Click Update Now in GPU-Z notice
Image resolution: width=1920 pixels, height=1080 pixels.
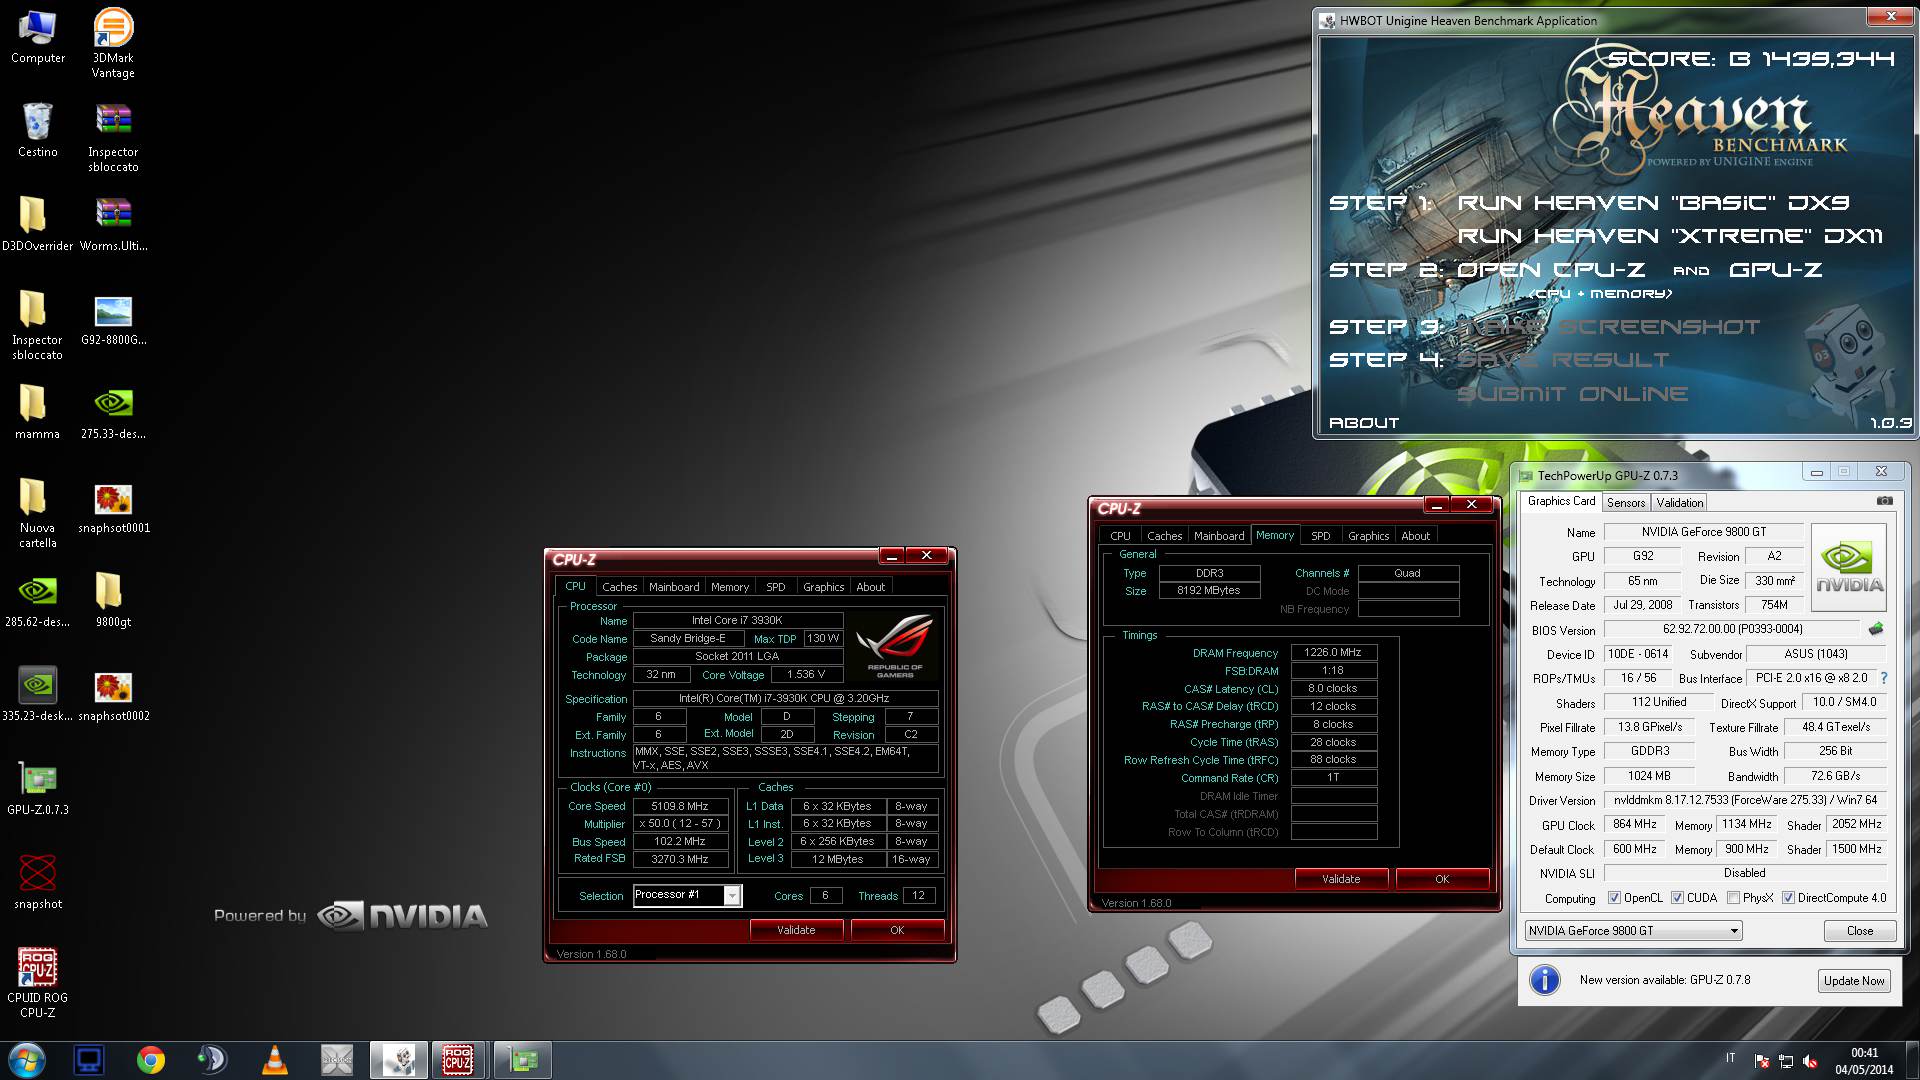click(x=1854, y=981)
